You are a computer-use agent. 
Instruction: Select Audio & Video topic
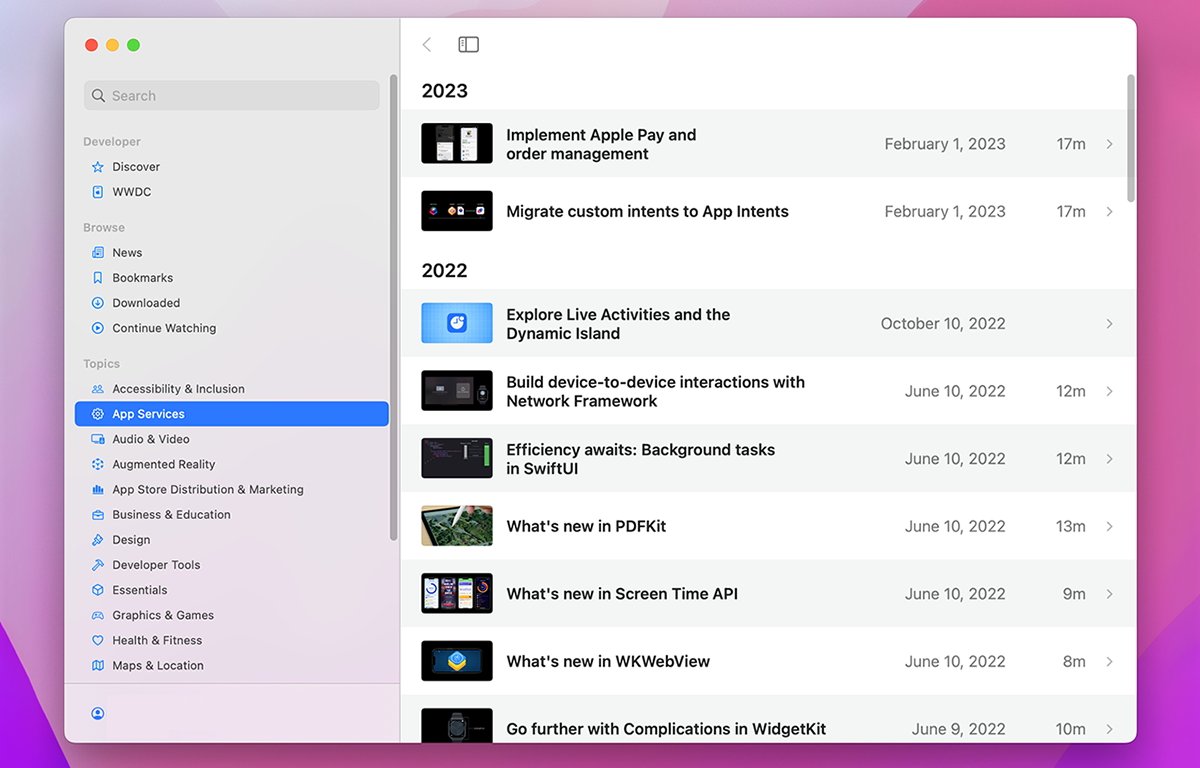[x=151, y=439]
